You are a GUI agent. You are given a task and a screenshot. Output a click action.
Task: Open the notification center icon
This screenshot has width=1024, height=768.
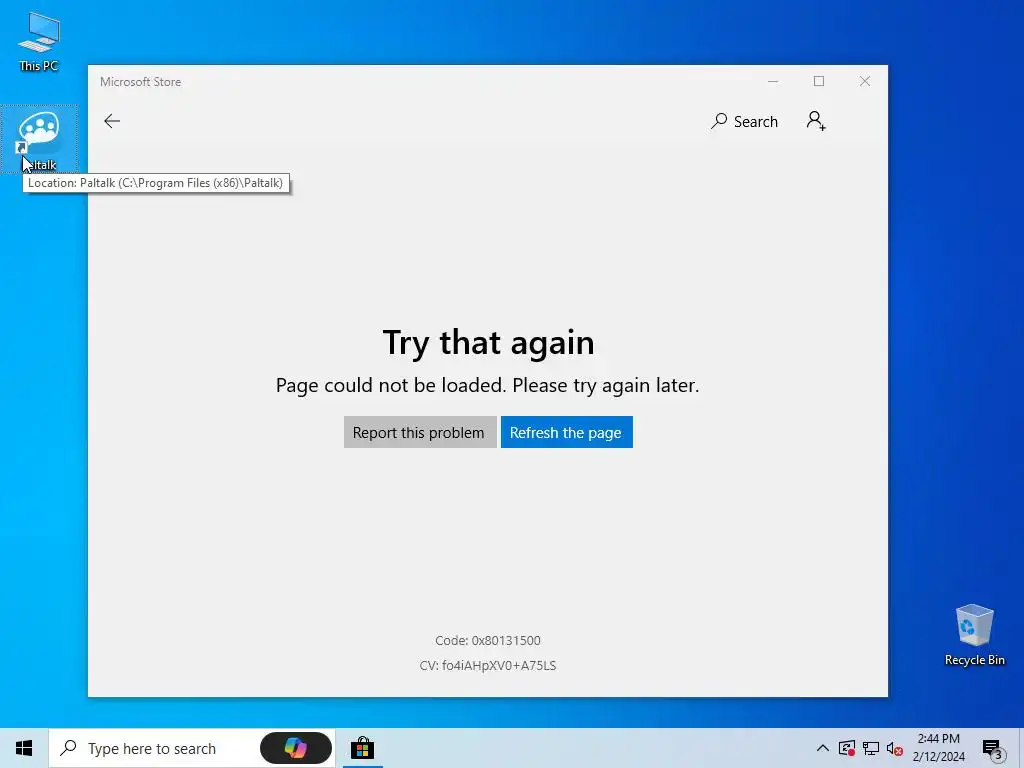click(993, 749)
